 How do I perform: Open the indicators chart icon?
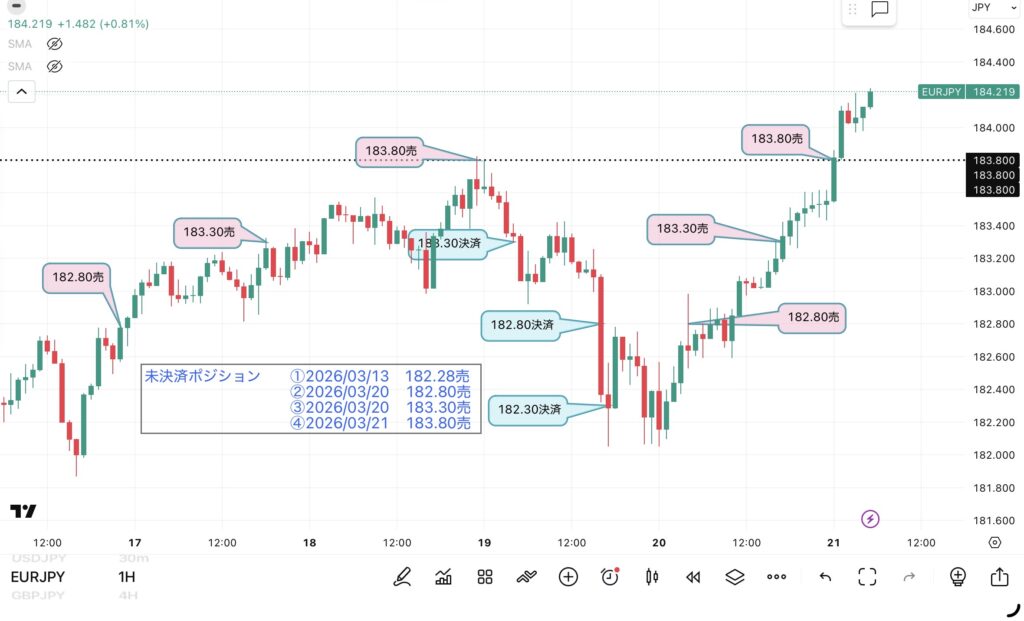[x=444, y=576]
